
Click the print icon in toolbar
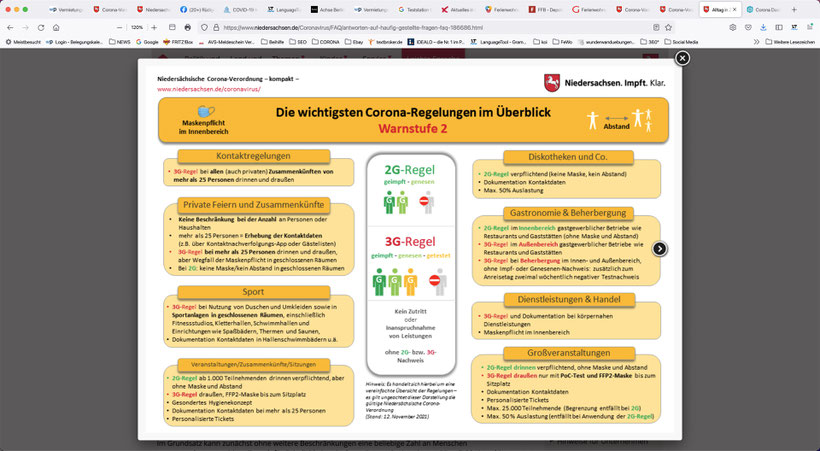tap(188, 27)
